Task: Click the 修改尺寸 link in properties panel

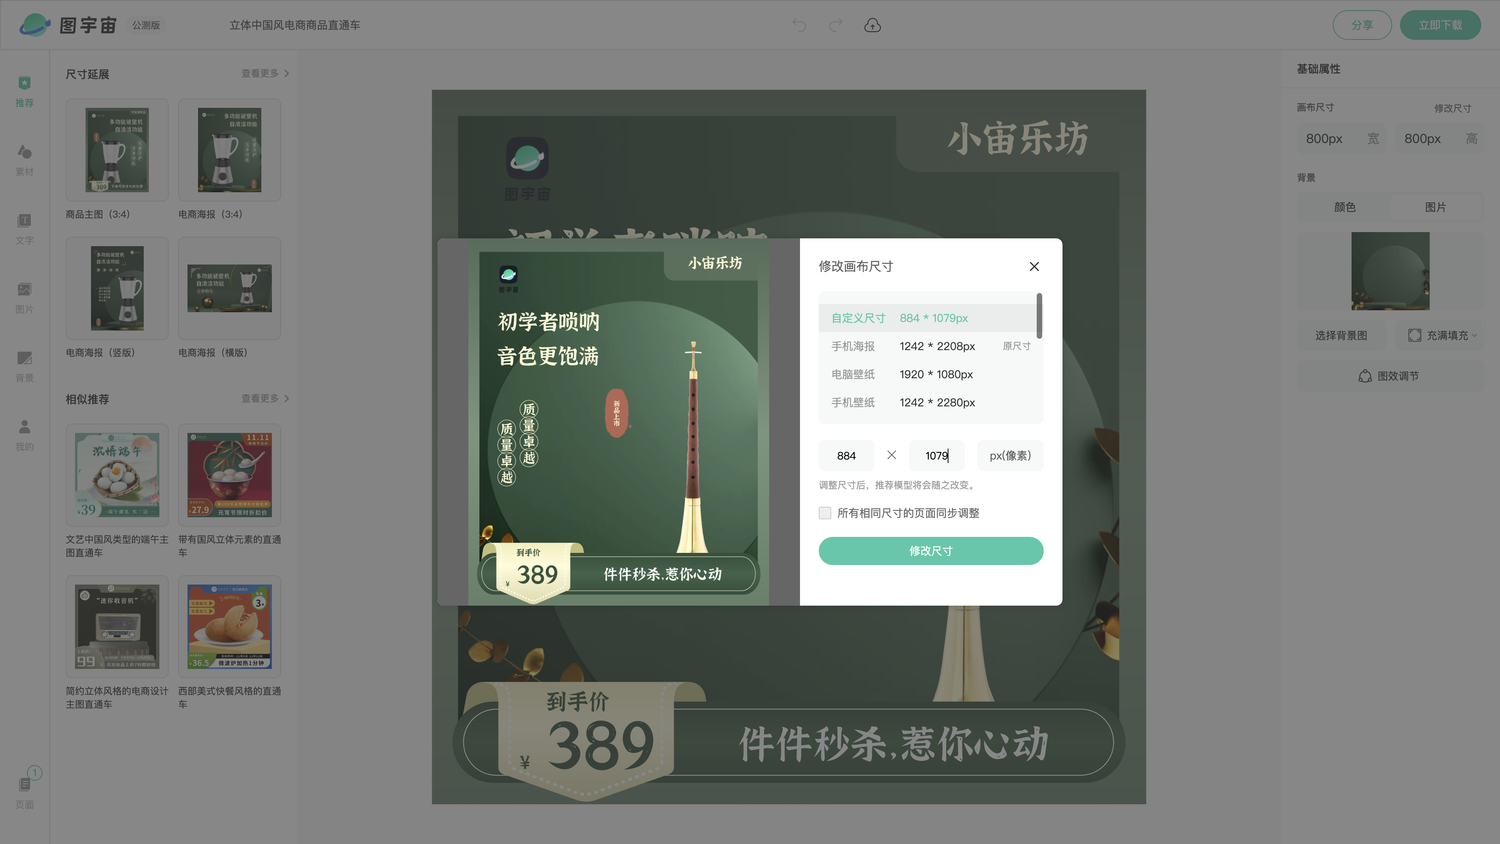Action: tap(1452, 108)
